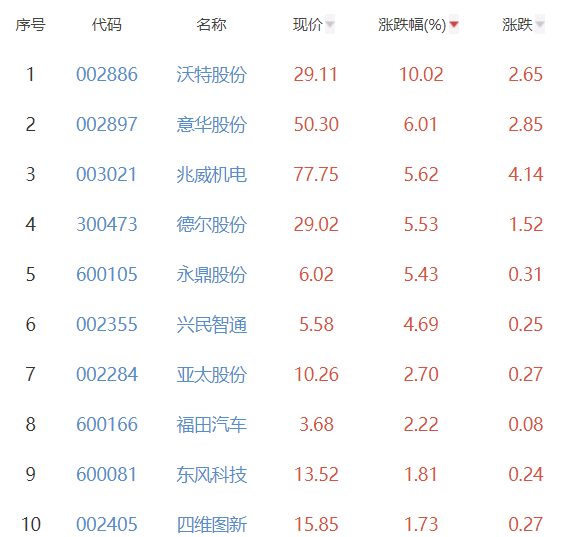Select change amount 4.14

(526, 174)
